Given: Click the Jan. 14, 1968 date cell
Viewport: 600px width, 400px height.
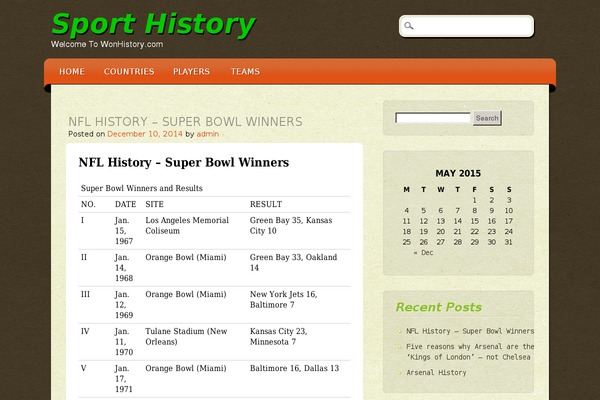Looking at the screenshot, I should coord(124,268).
